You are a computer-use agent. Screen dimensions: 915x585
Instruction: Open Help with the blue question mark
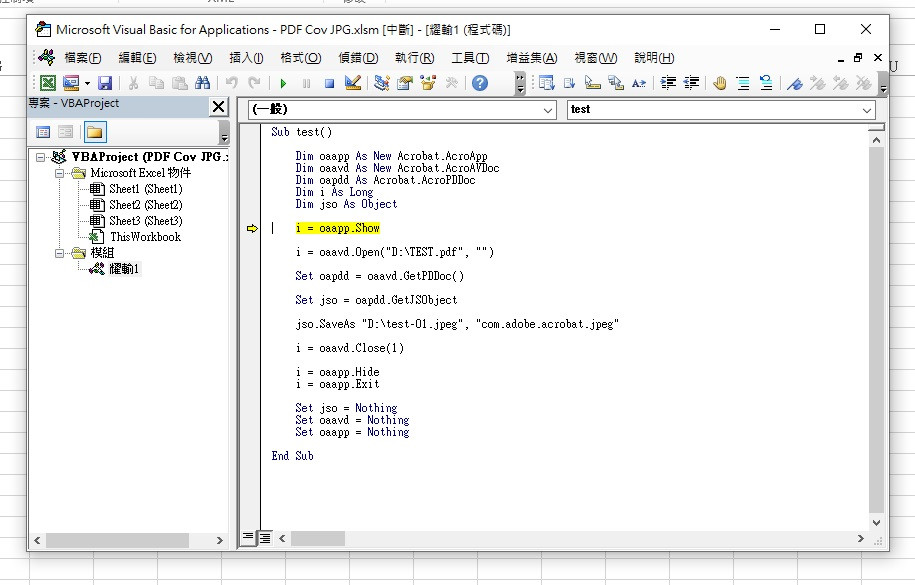point(480,83)
